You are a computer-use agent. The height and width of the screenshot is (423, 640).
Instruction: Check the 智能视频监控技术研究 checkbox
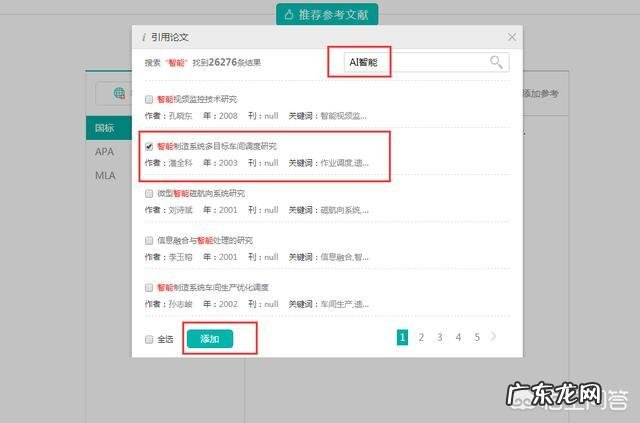point(149,100)
